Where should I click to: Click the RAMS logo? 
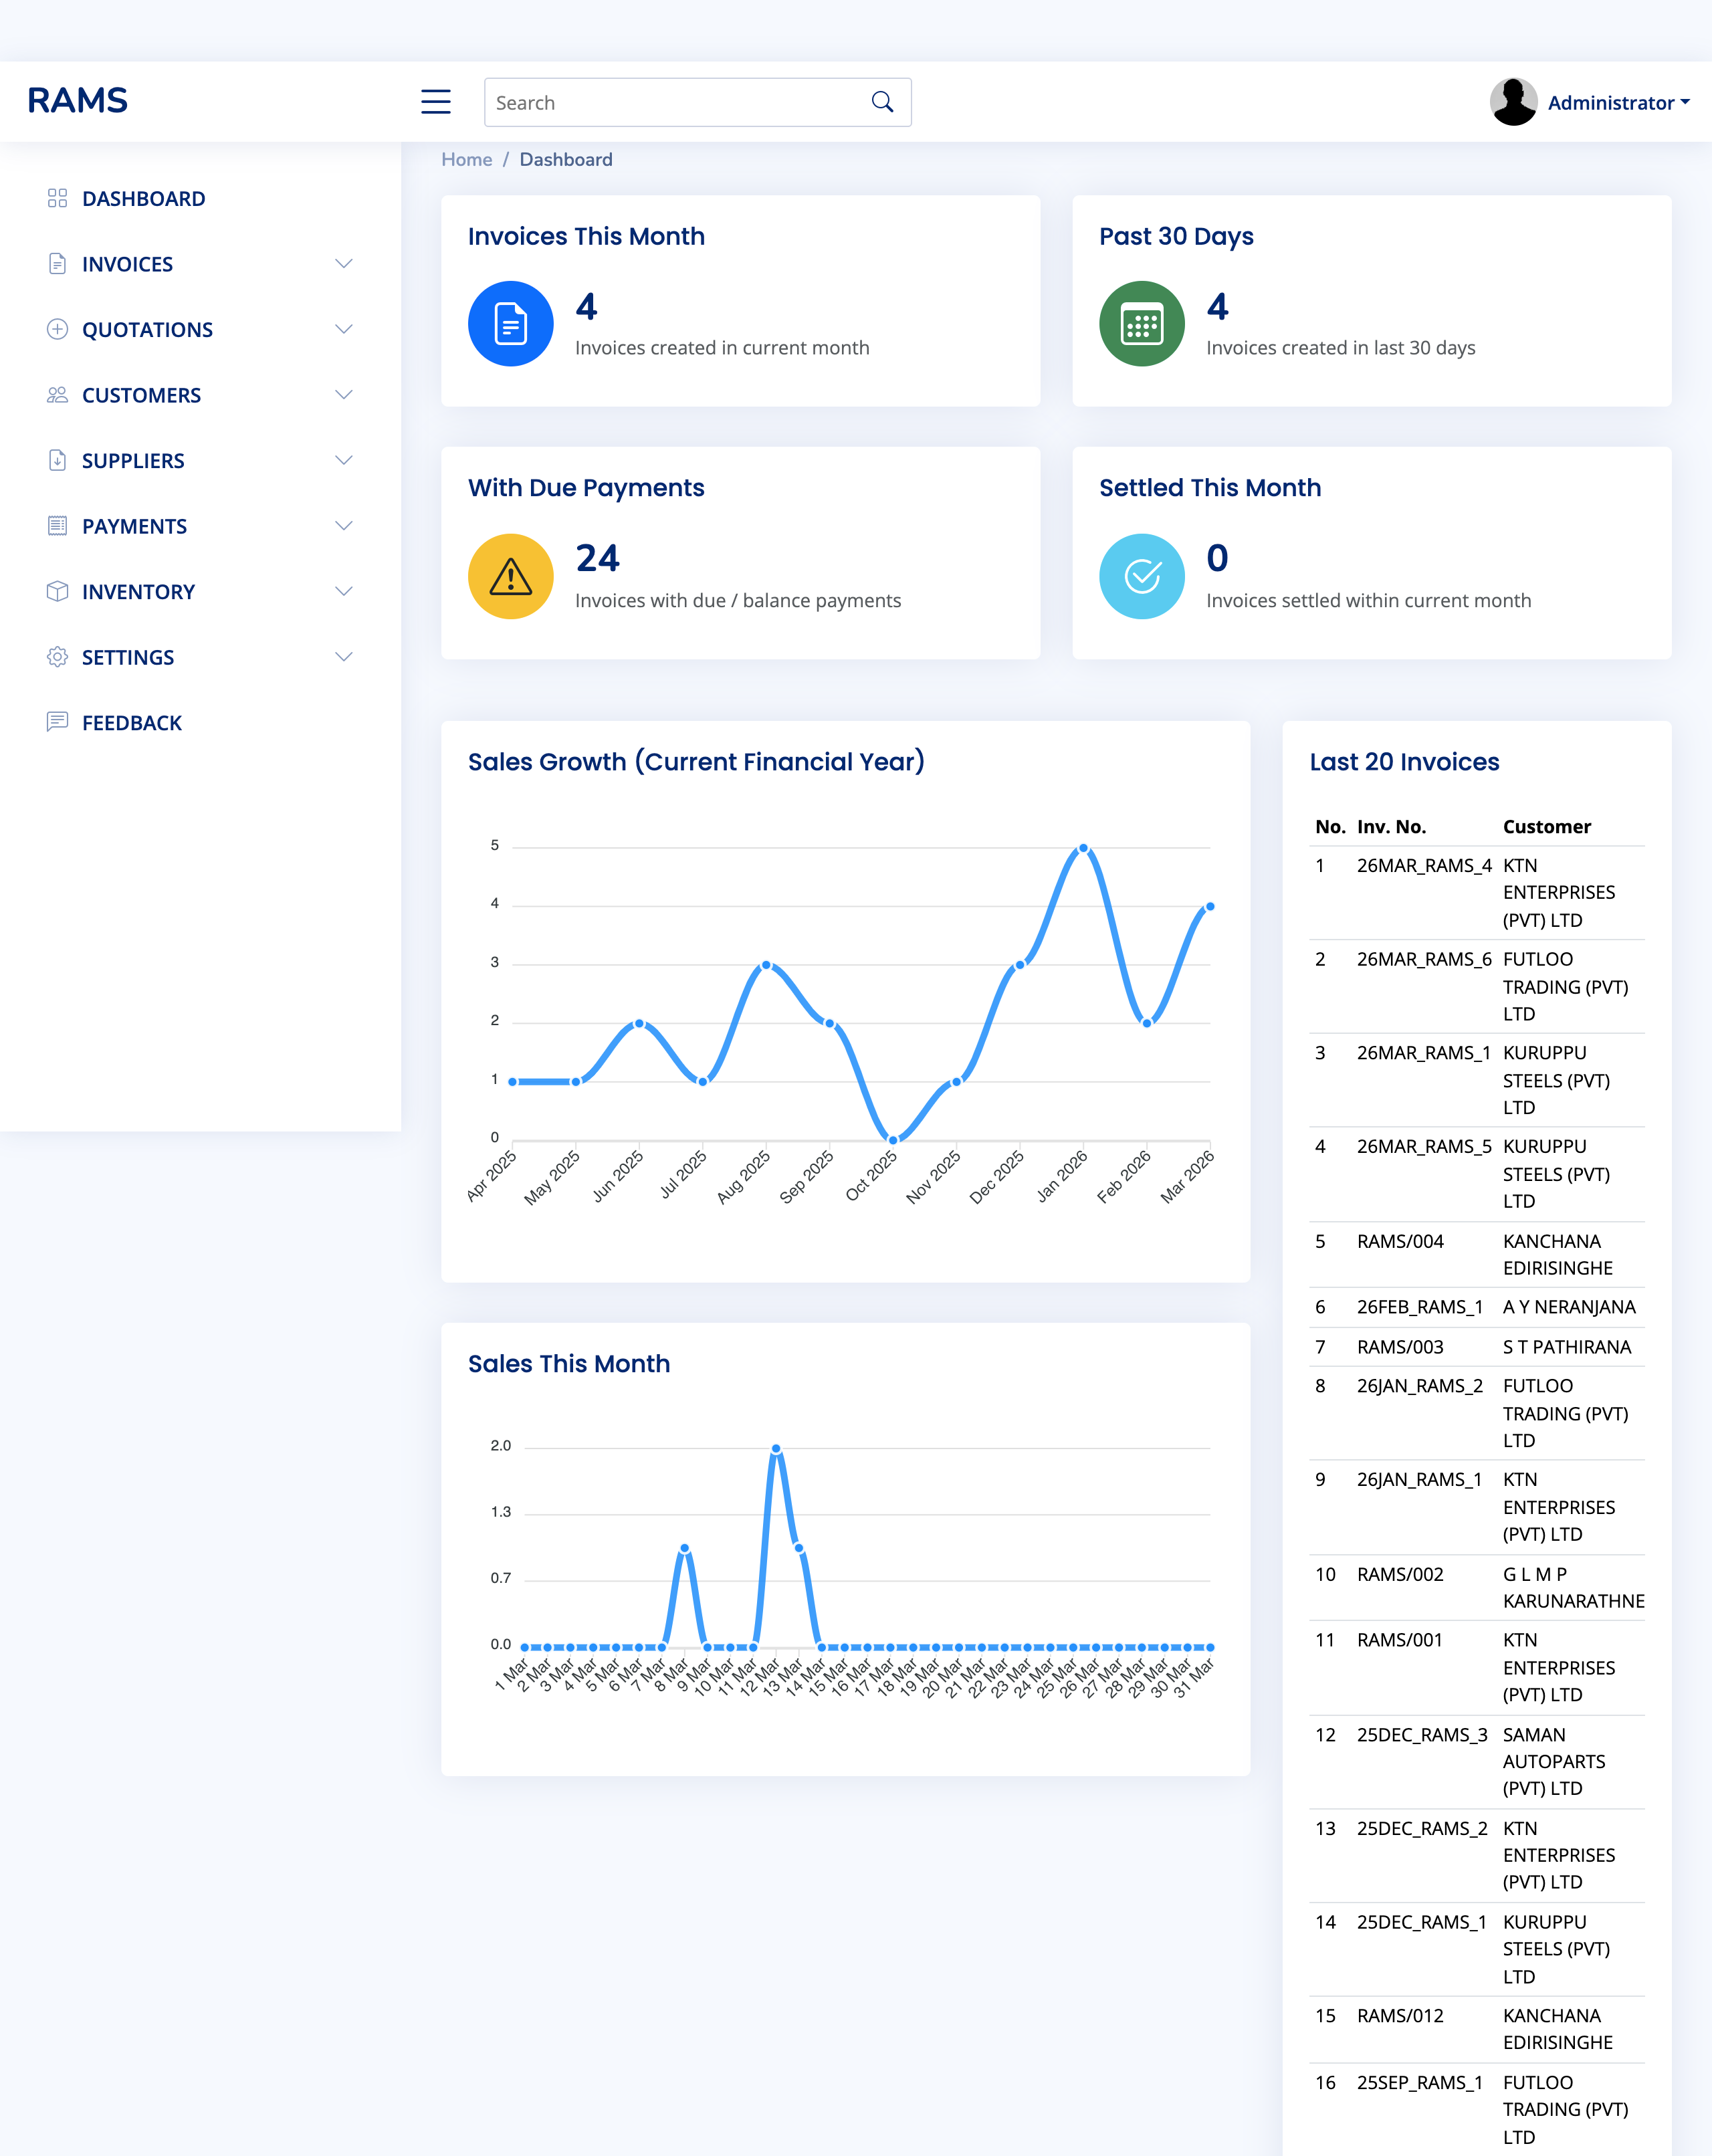78,100
